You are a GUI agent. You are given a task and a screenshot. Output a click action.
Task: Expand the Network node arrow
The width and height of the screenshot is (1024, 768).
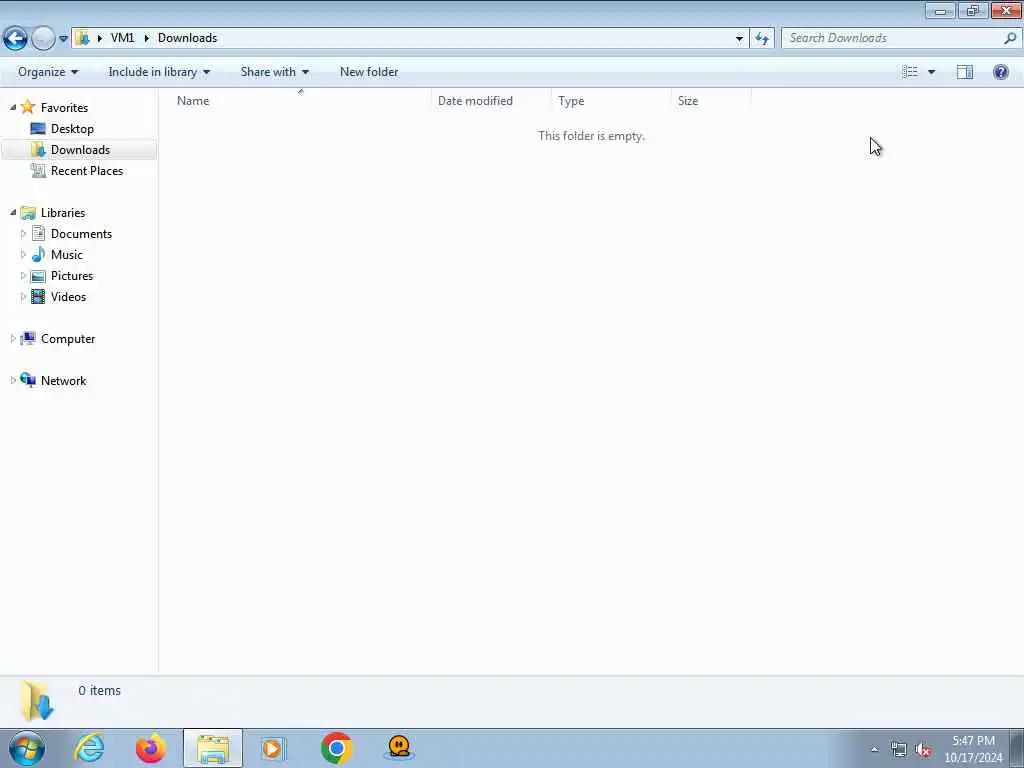(12, 381)
